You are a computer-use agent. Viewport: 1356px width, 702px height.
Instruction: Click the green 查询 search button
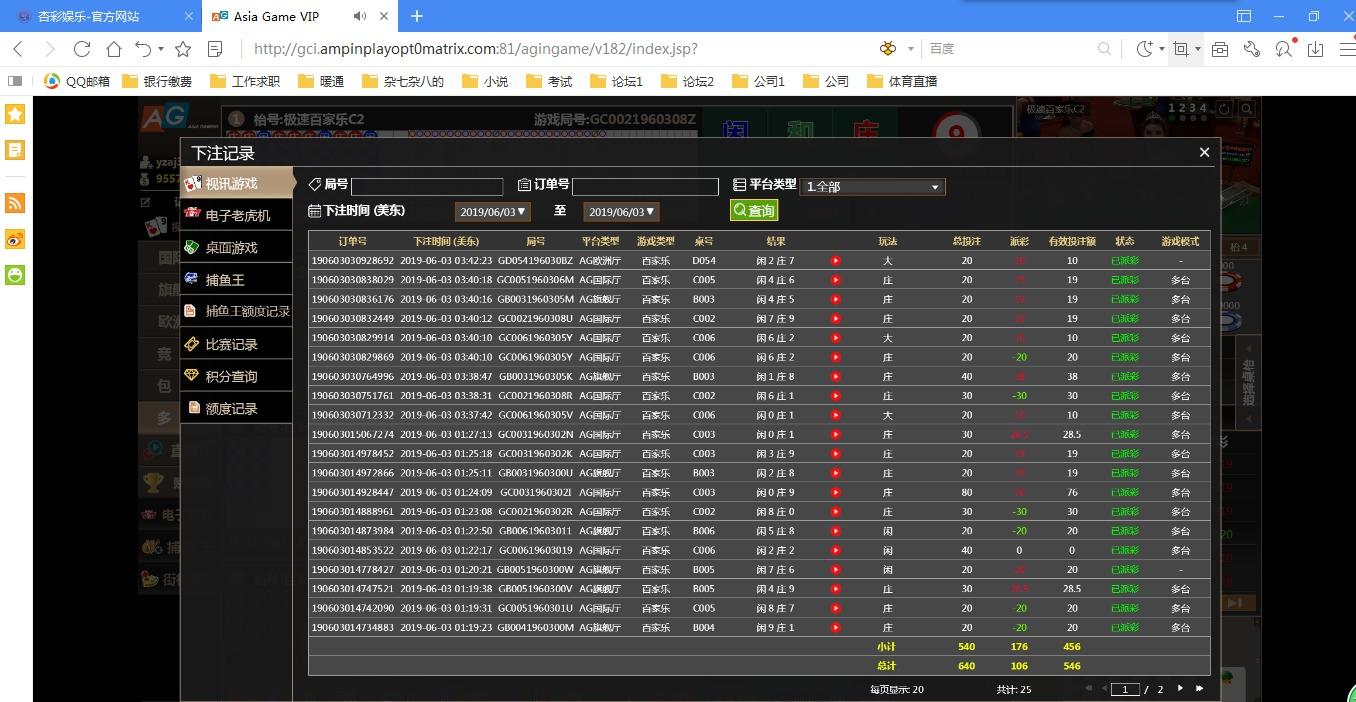tap(754, 211)
